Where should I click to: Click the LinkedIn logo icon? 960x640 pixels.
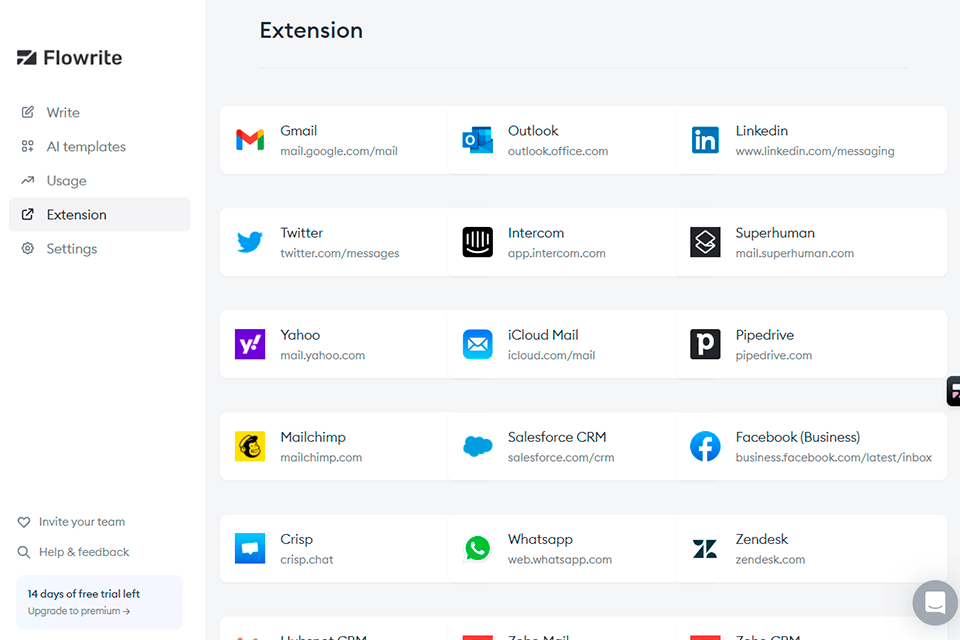[705, 140]
